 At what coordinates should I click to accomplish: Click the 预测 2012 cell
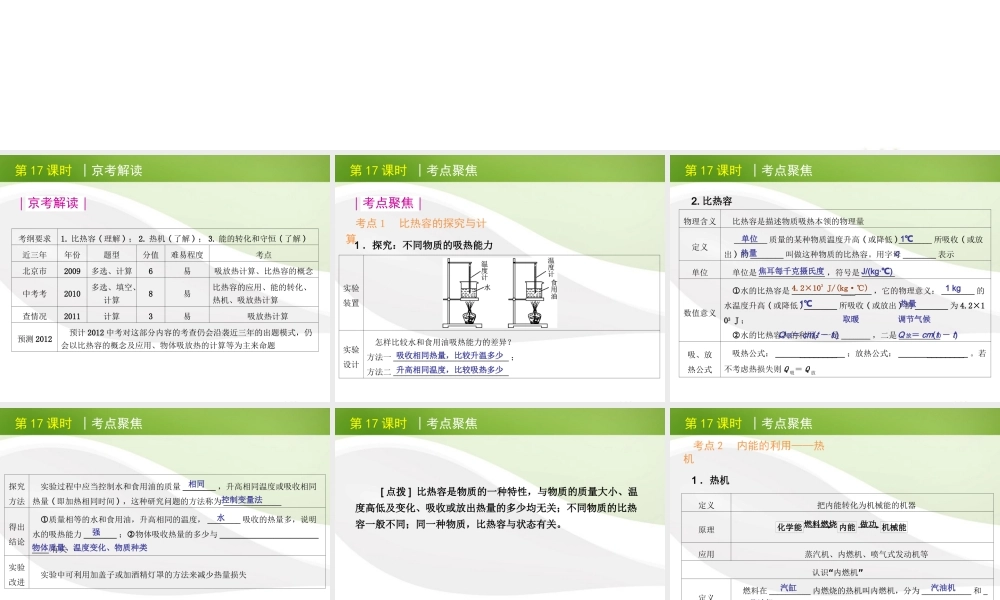point(34,339)
